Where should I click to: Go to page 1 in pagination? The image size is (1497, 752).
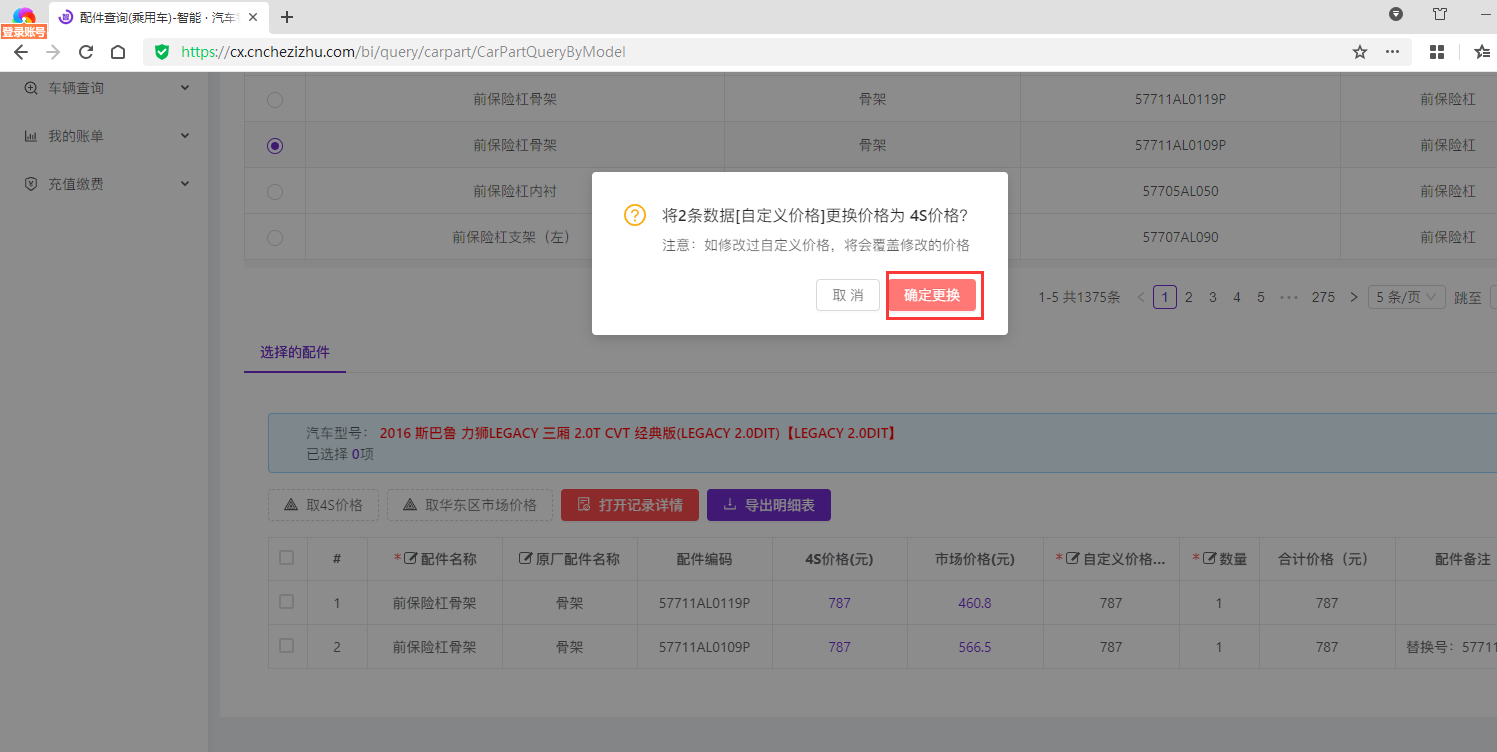pos(1164,297)
